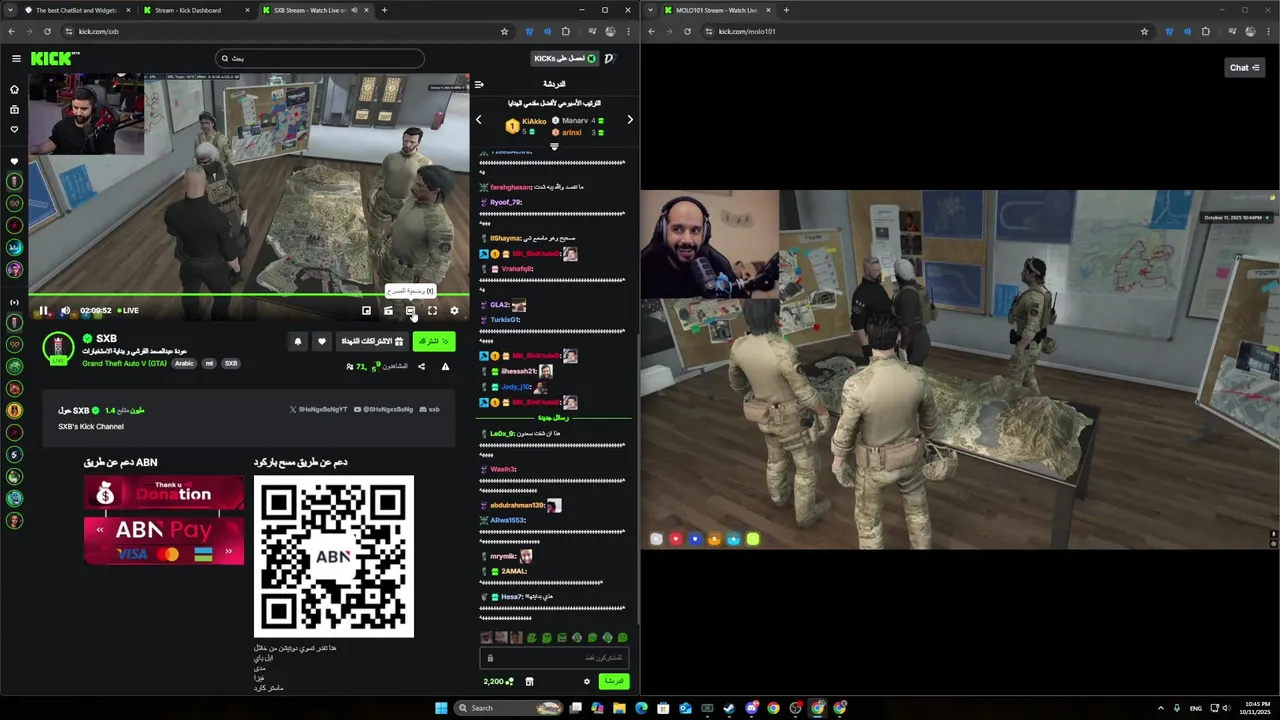Click Chat toggle in MOLO101 window
Screen dimensions: 1280x720
(x=1245, y=68)
